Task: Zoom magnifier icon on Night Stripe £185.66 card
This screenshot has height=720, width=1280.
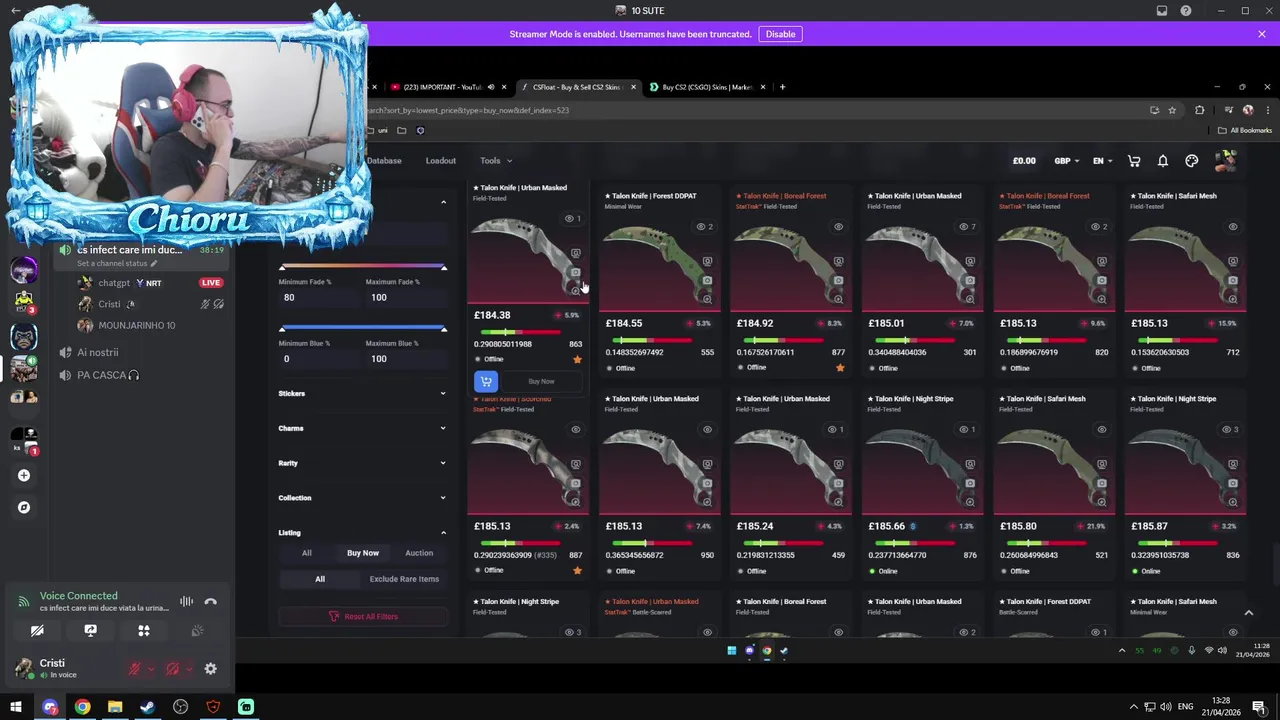Action: click(x=970, y=501)
